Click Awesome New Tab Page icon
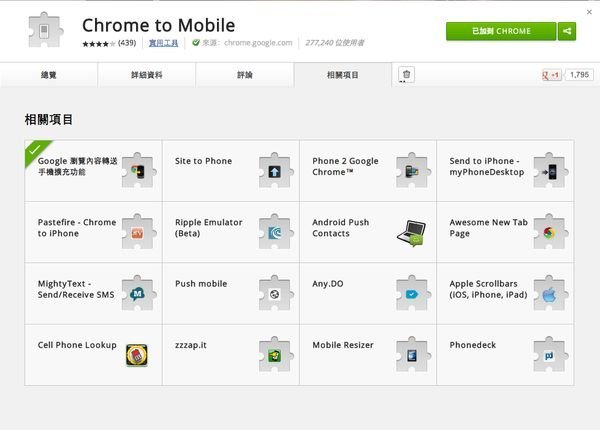 coord(549,232)
